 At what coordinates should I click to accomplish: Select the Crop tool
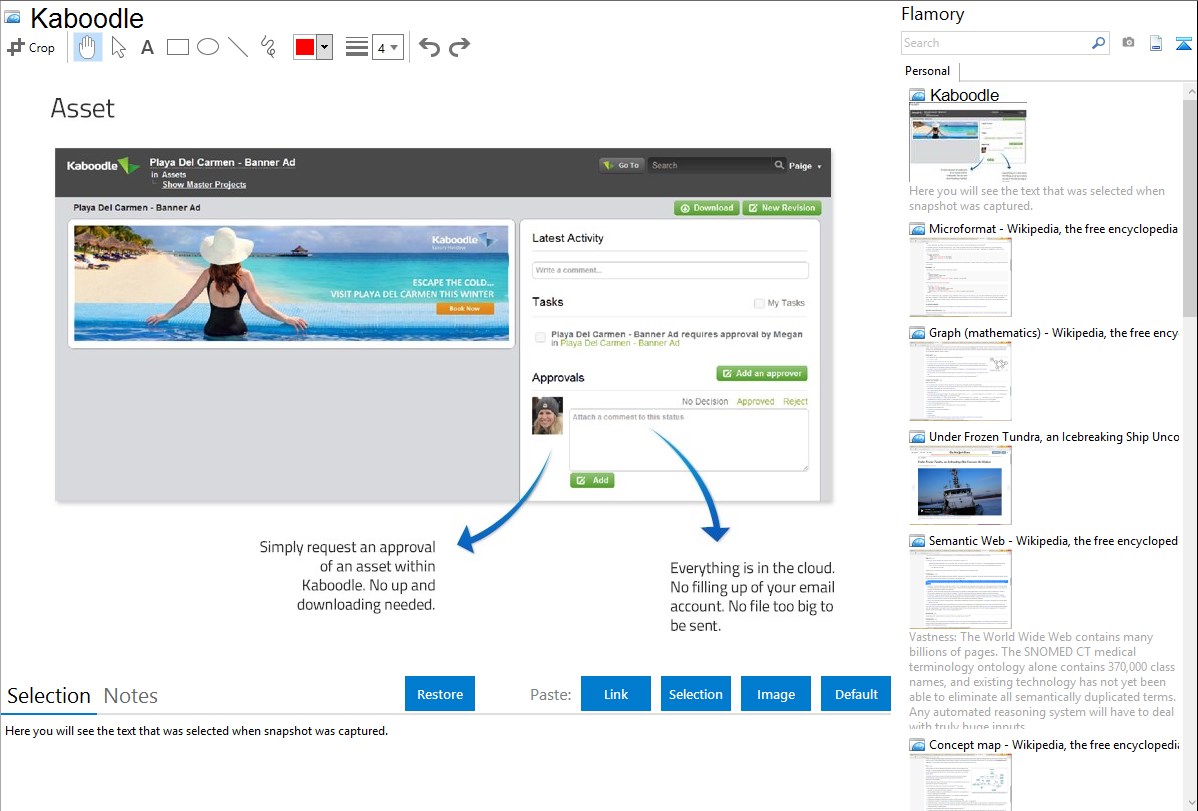point(31,47)
